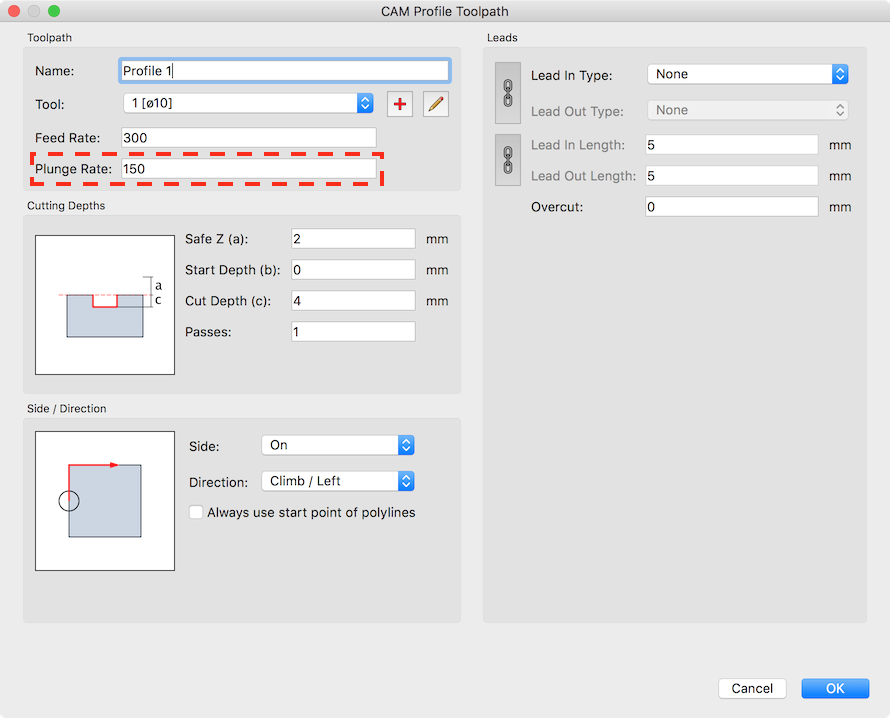Click the red plus add tool icon
Image resolution: width=890 pixels, height=718 pixels.
(x=400, y=104)
